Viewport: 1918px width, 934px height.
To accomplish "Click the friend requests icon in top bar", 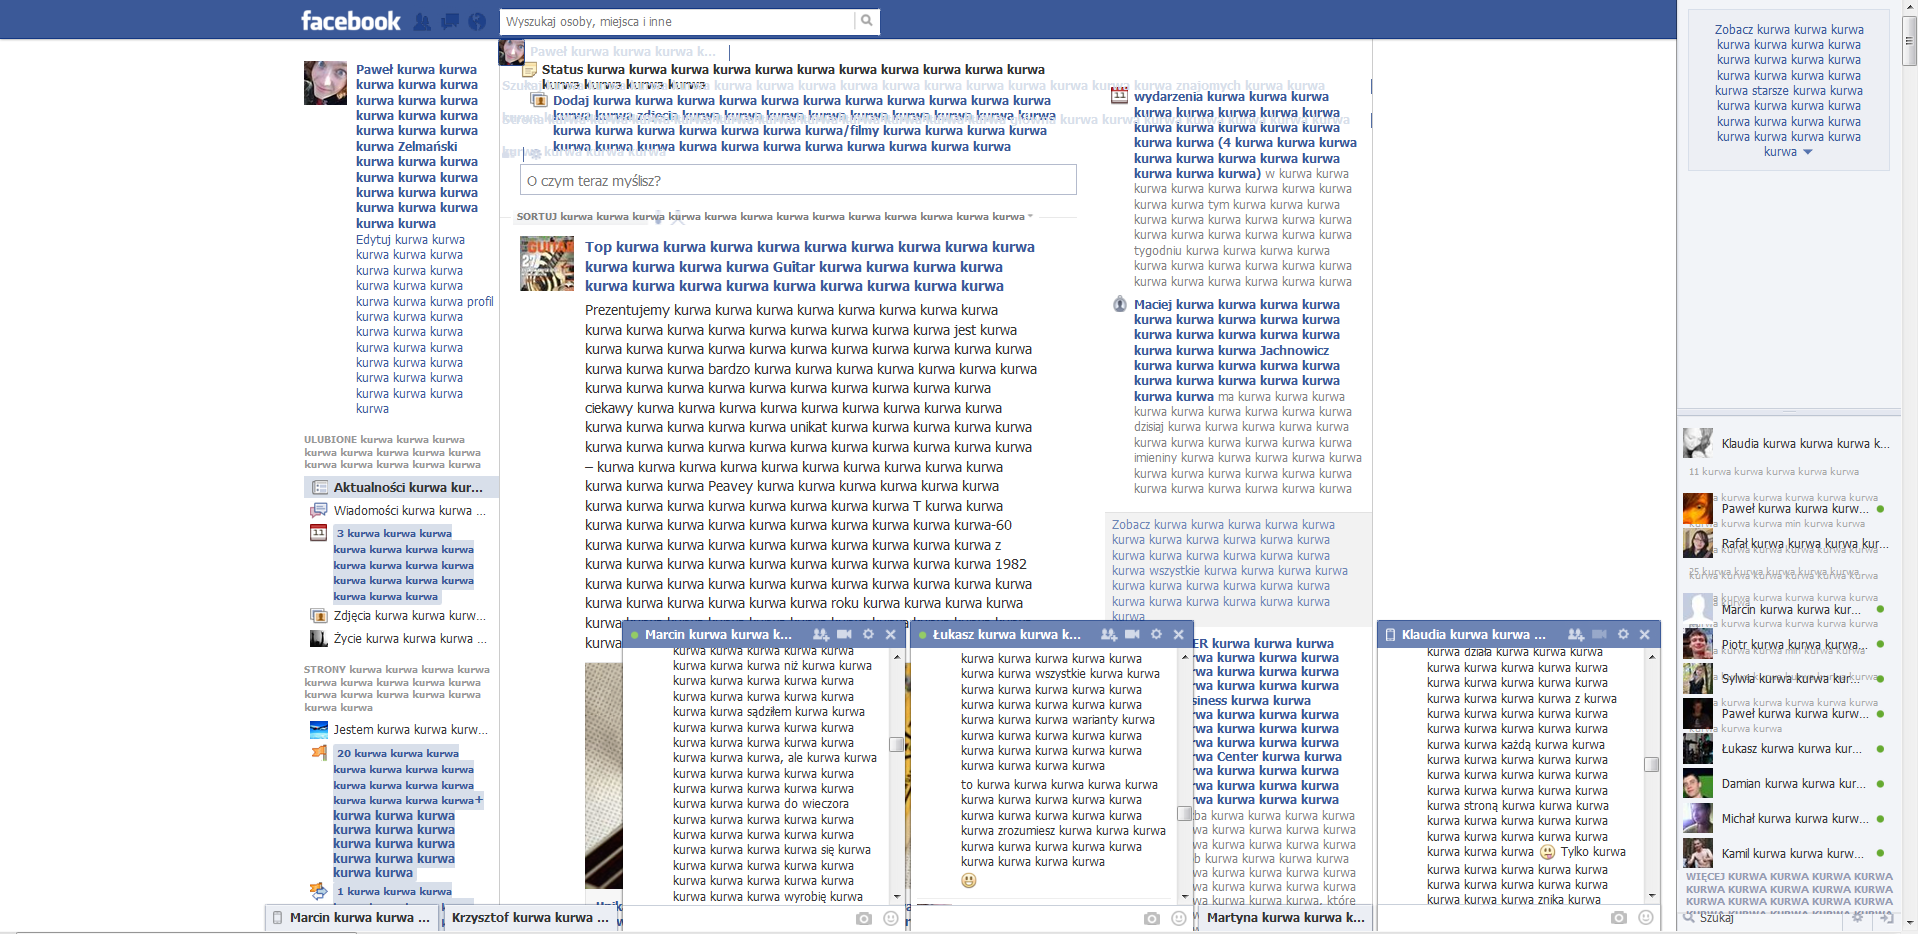I will pos(422,21).
